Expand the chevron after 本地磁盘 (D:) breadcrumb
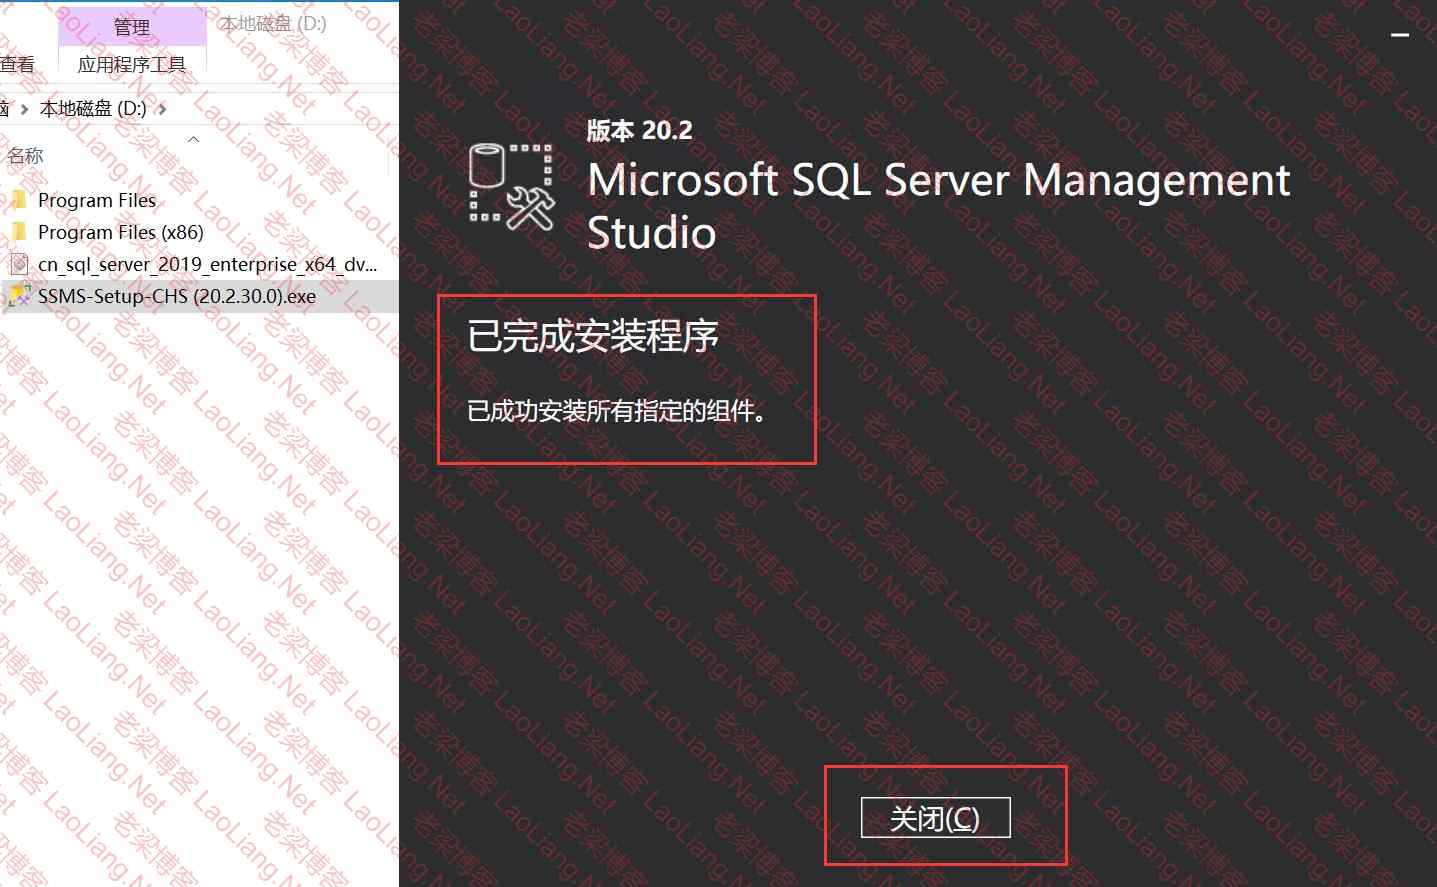The height and width of the screenshot is (887, 1437). [163, 109]
